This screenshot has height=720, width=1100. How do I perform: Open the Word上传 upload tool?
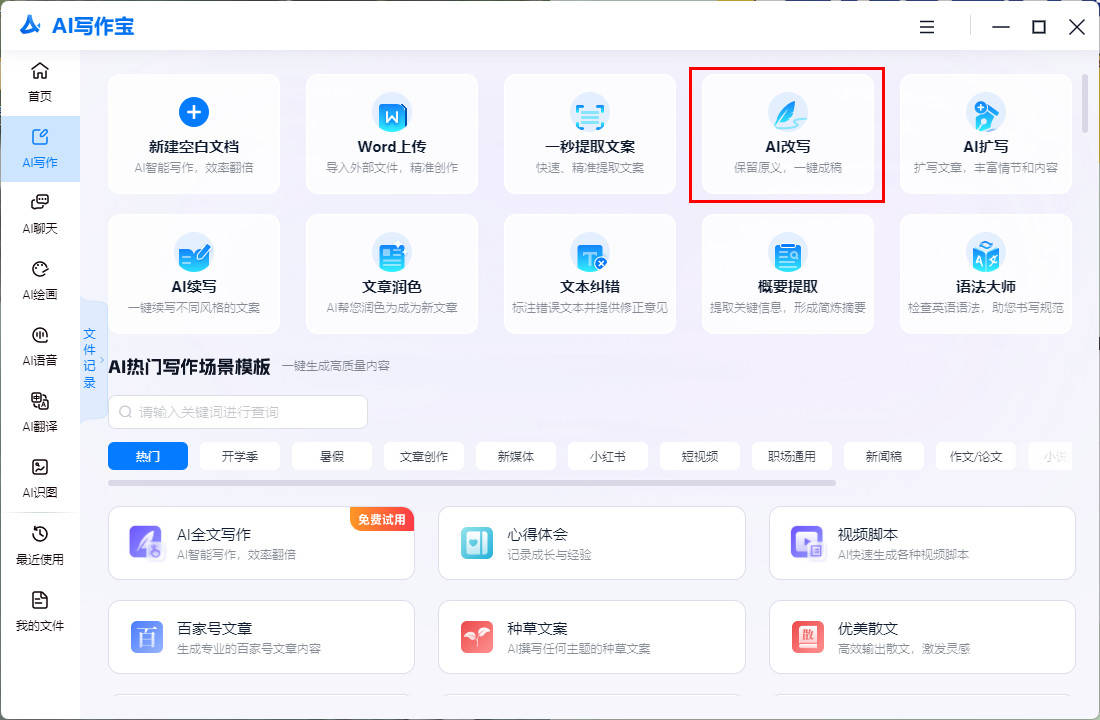(x=391, y=134)
